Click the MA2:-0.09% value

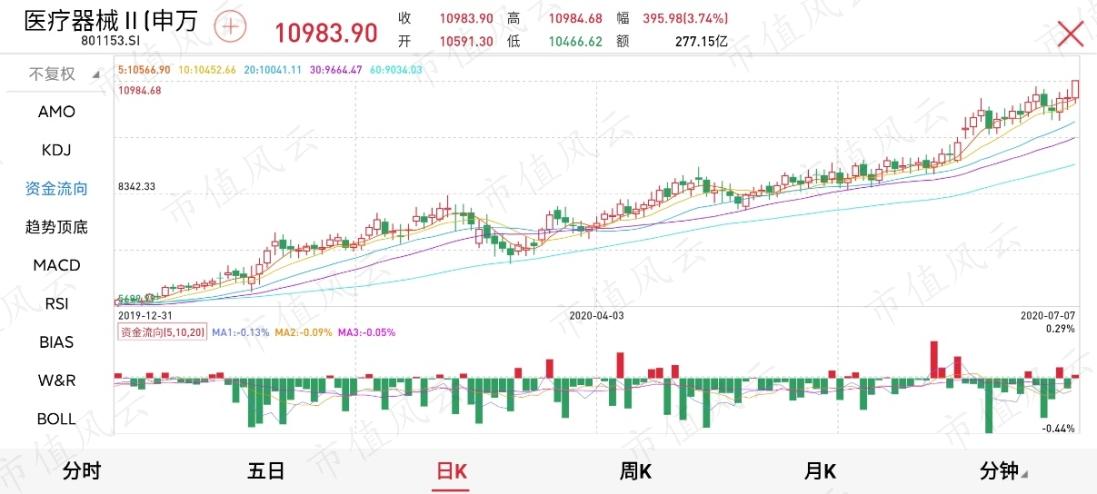304,333
